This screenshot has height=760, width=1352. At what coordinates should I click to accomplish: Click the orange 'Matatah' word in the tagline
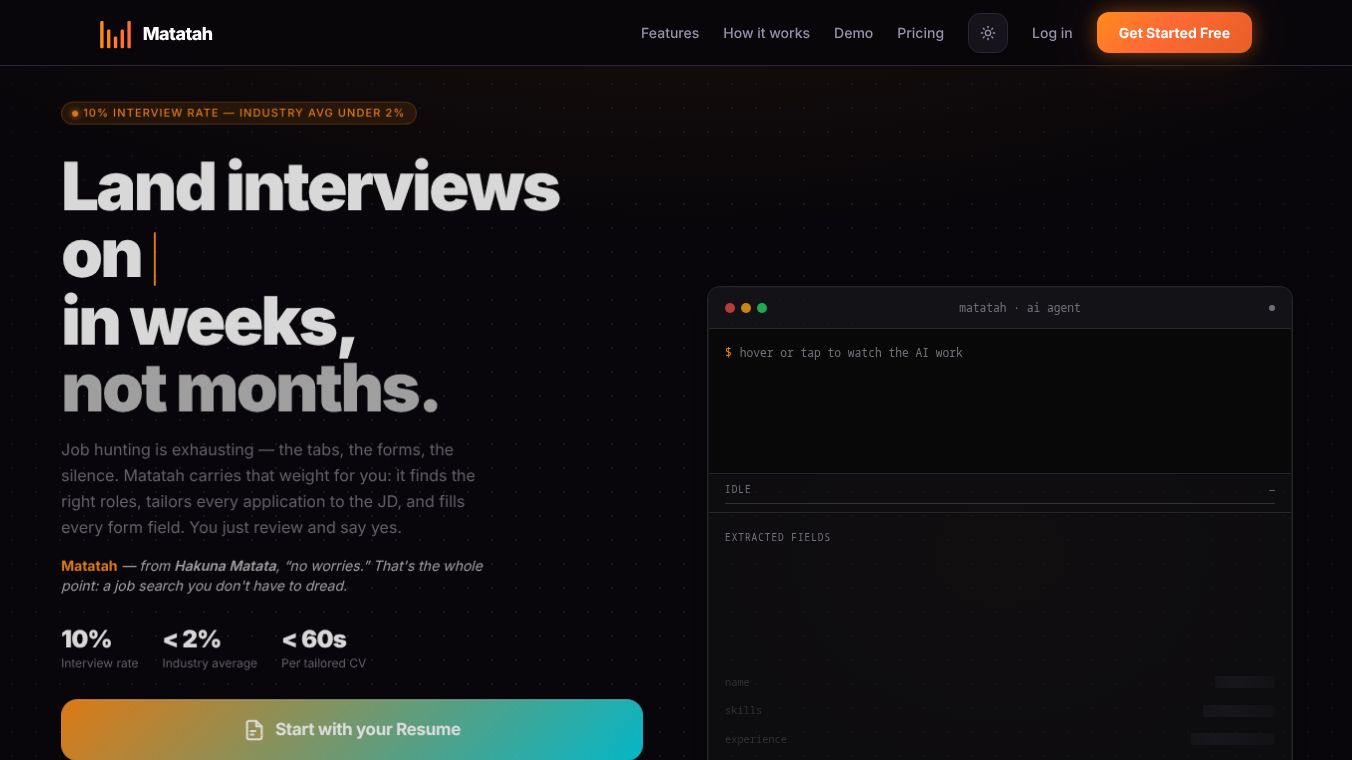89,566
